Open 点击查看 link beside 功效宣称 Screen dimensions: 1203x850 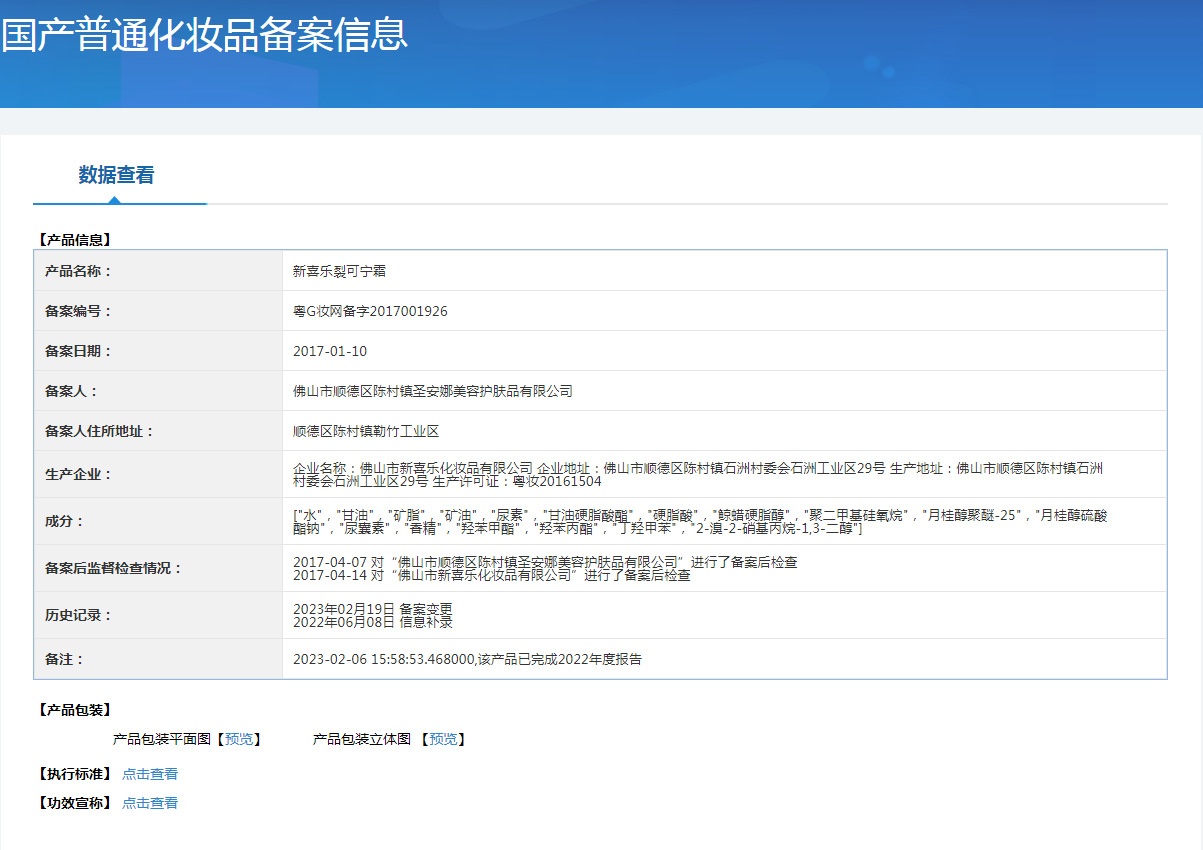pos(150,803)
